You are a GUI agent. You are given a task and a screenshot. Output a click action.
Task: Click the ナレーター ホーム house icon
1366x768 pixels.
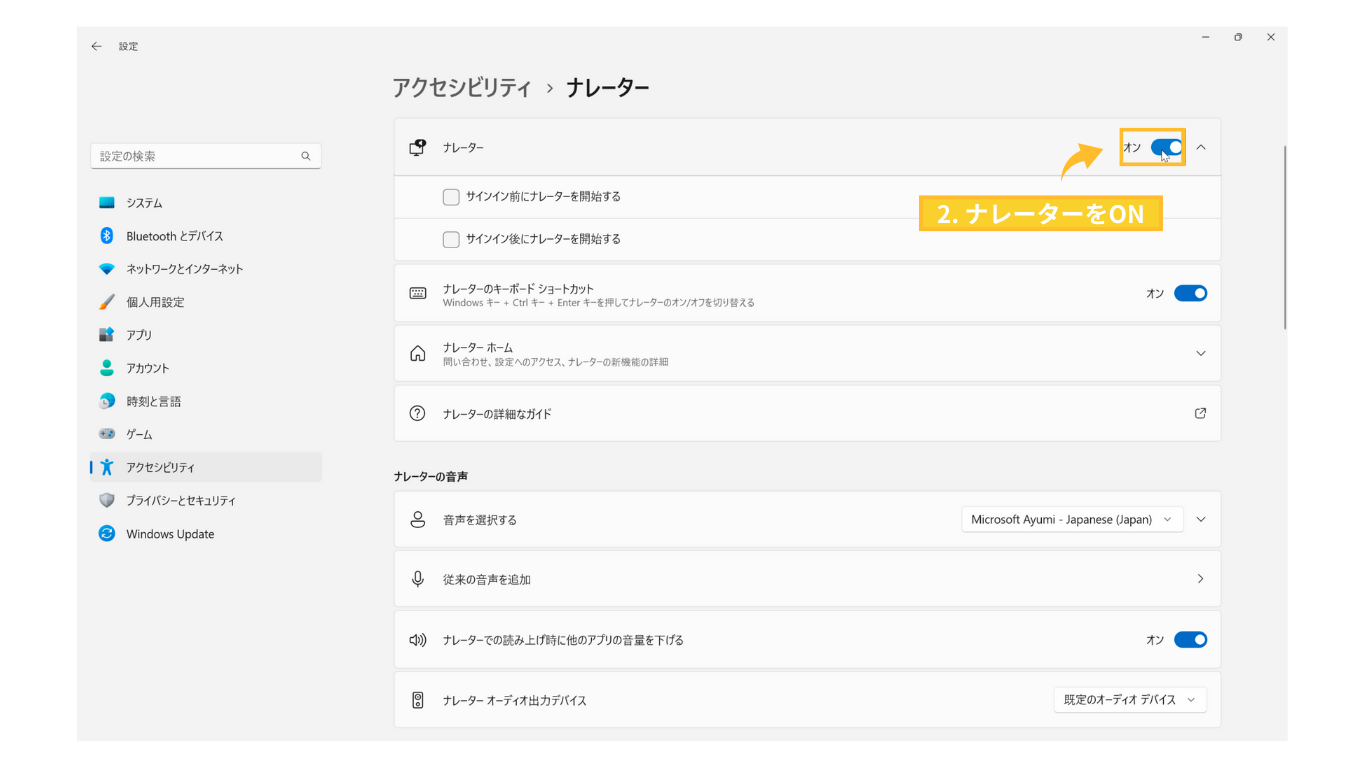(418, 354)
